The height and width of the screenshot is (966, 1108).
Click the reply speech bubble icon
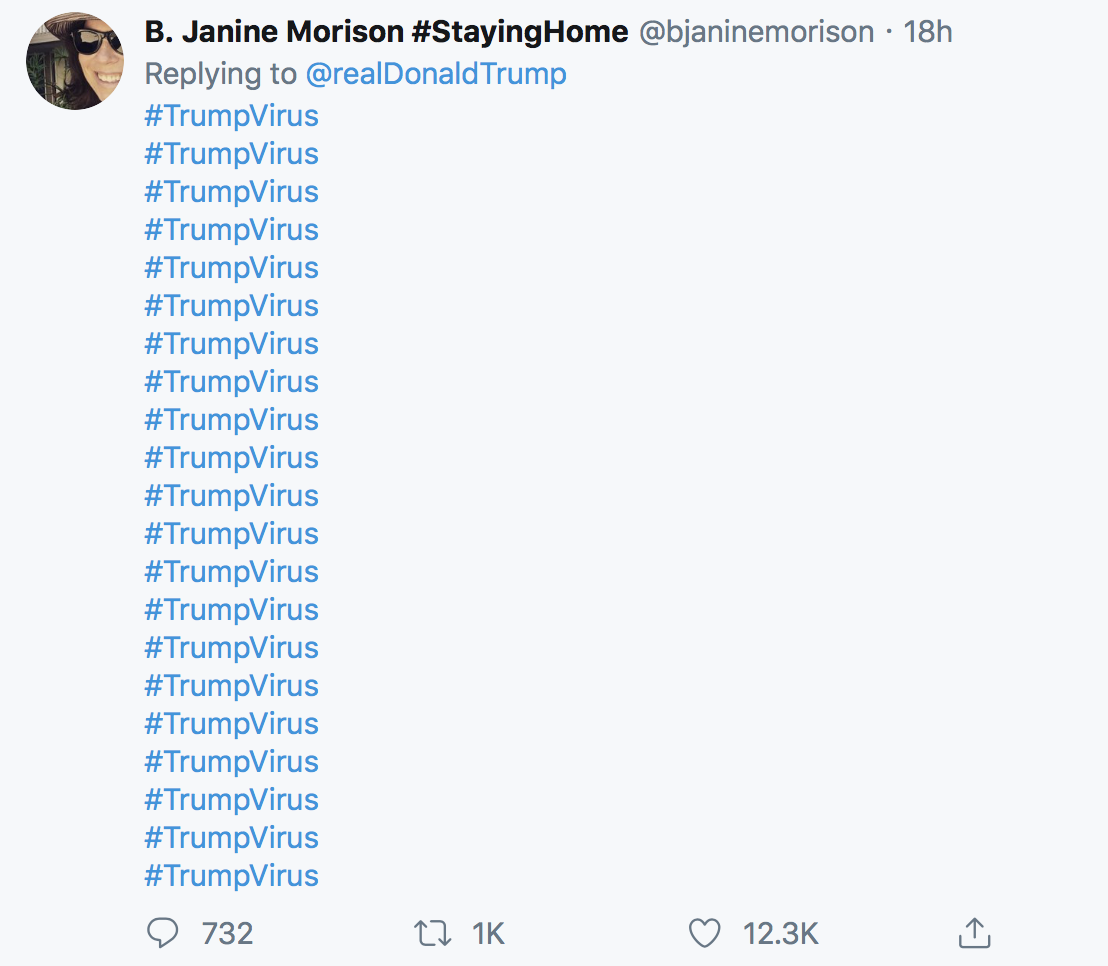(x=162, y=933)
